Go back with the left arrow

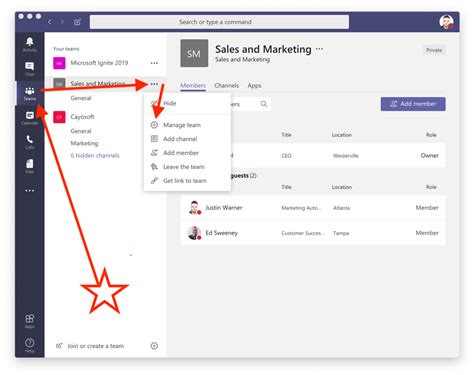tap(50, 22)
